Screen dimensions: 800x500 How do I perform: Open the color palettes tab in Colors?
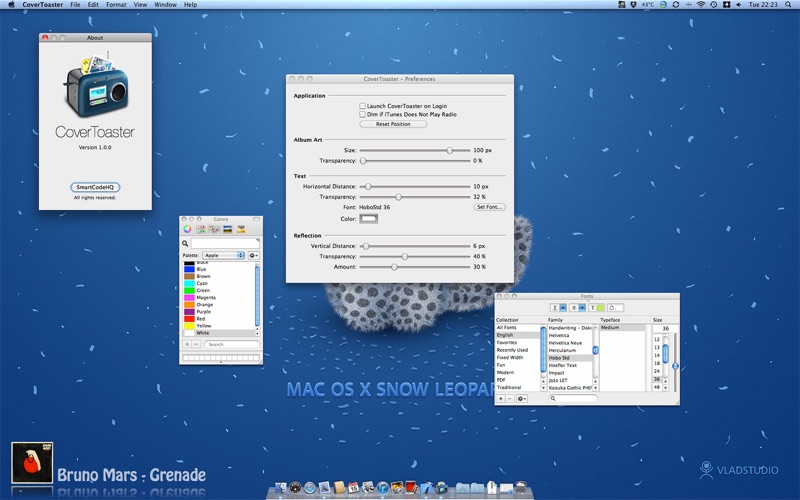tap(214, 230)
